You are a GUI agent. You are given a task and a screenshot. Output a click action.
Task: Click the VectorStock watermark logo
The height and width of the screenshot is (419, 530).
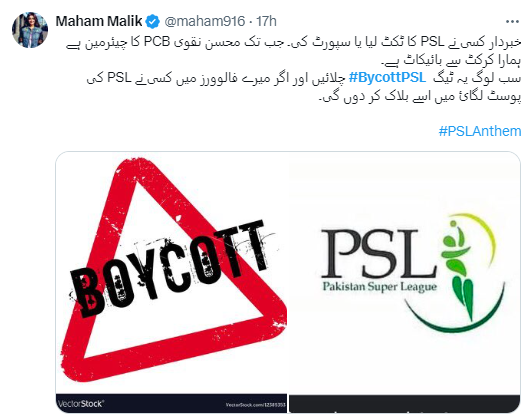[x=80, y=403]
